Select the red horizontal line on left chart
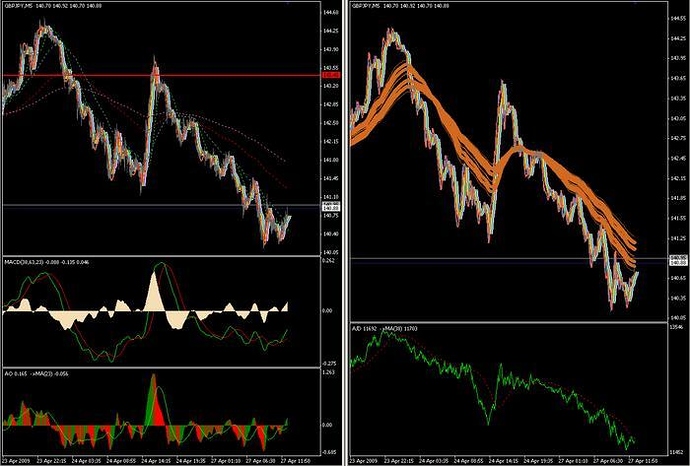This screenshot has width=690, height=466. 162,75
